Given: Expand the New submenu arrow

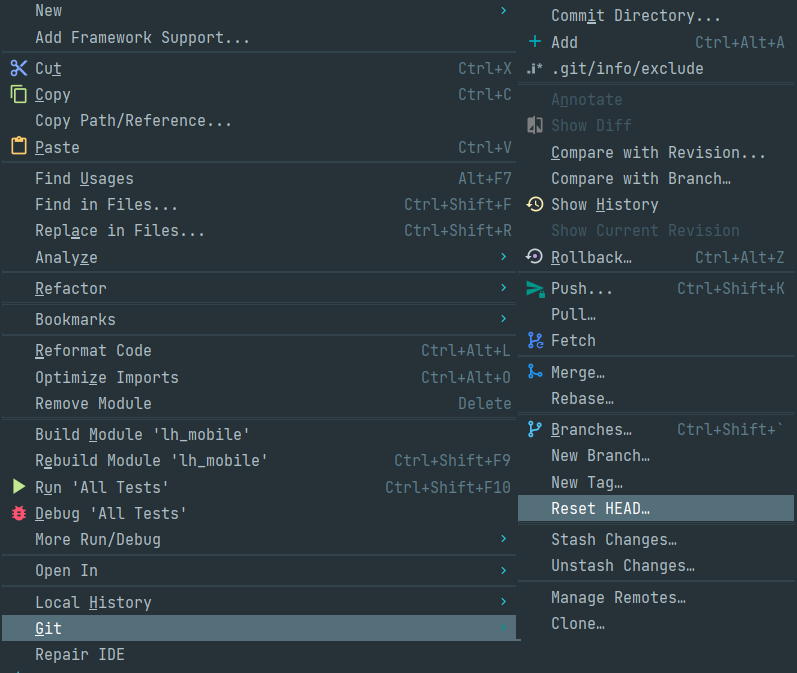Looking at the screenshot, I should click(x=503, y=10).
